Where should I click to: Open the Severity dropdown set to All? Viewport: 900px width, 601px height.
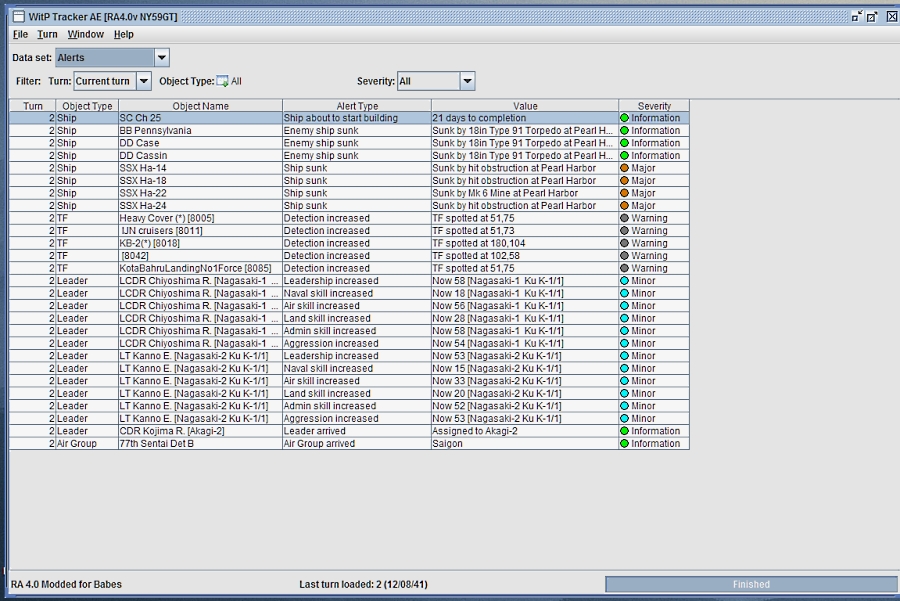(x=466, y=81)
